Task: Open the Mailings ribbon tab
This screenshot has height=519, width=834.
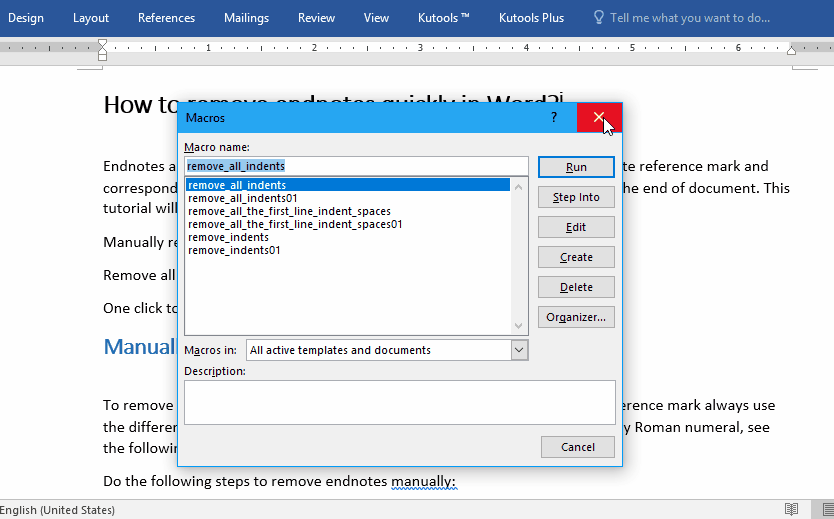Action: click(x=246, y=18)
